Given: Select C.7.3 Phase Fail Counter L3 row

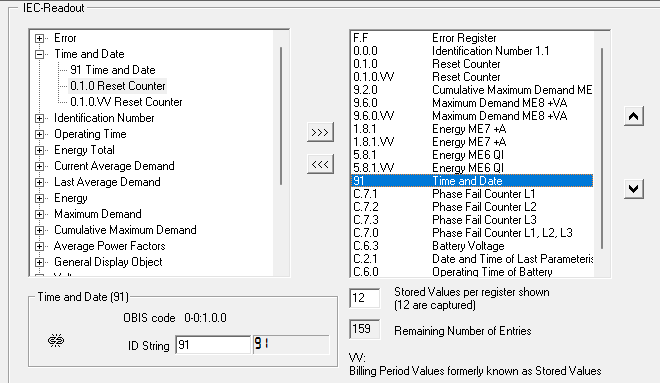Looking at the screenshot, I should 471,220.
